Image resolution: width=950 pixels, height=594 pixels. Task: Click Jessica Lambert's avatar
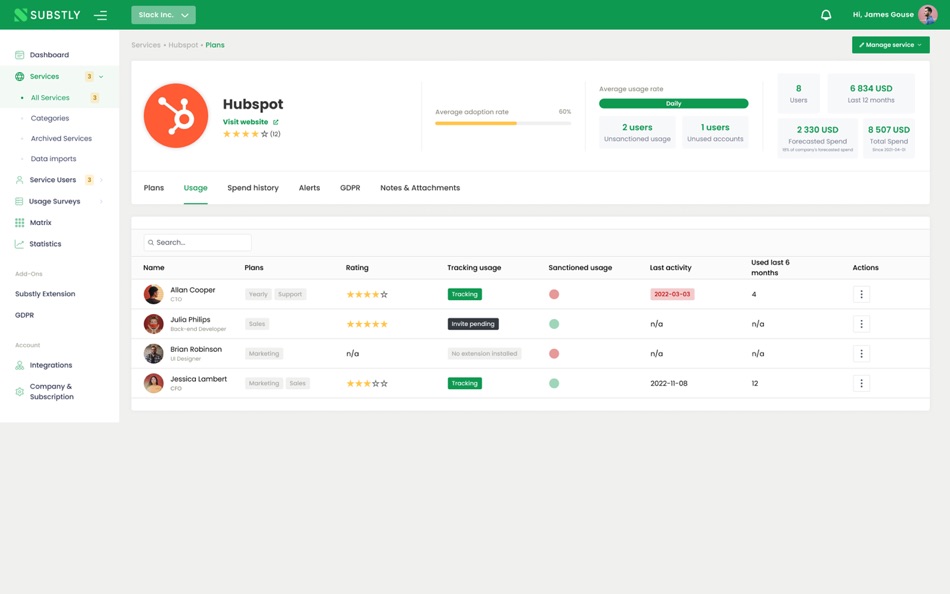(153, 383)
